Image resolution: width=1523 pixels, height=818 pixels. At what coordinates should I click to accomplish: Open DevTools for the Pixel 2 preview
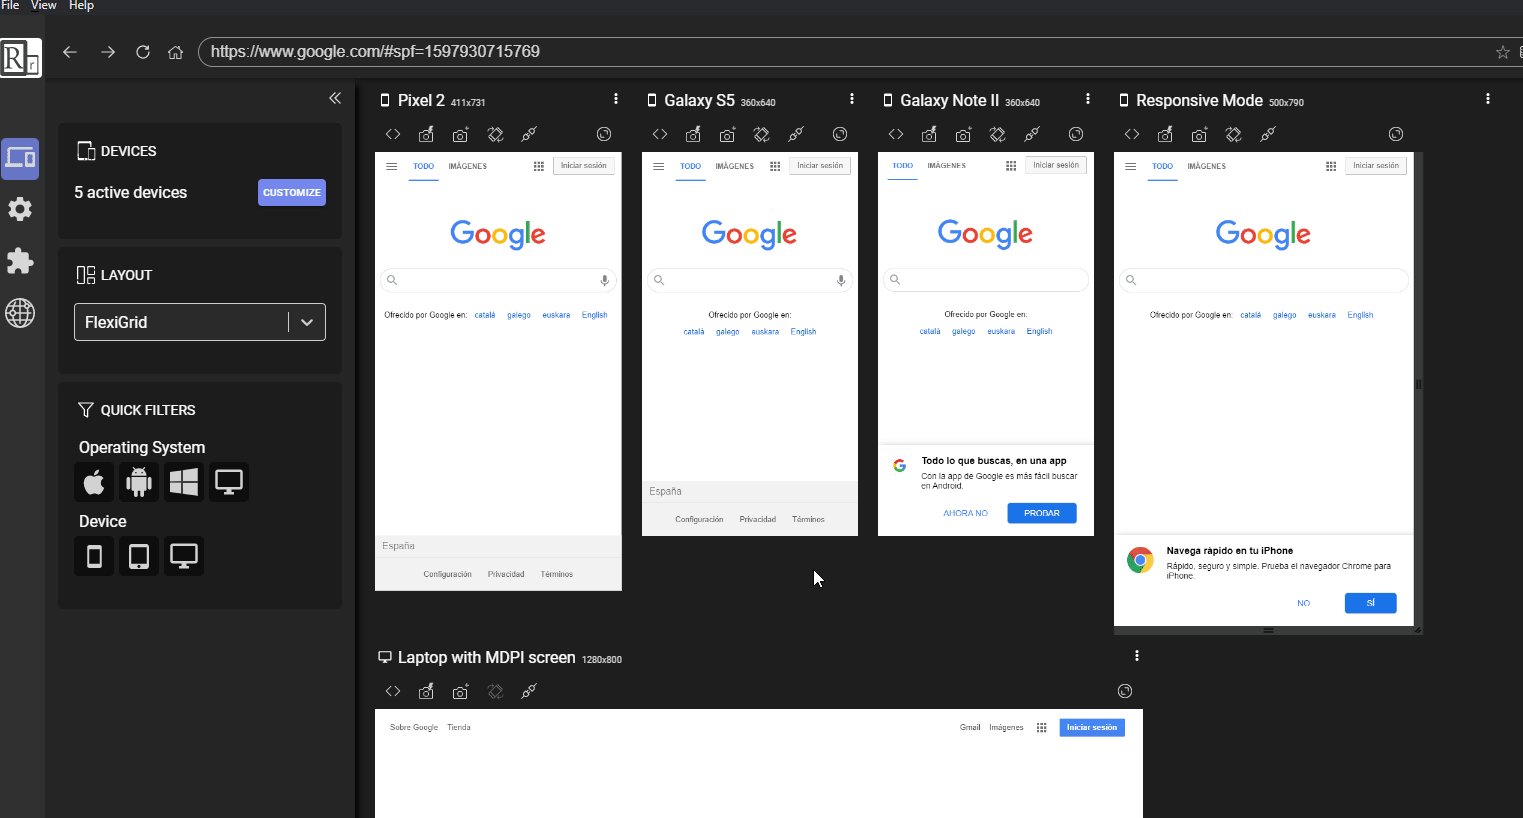coord(393,134)
